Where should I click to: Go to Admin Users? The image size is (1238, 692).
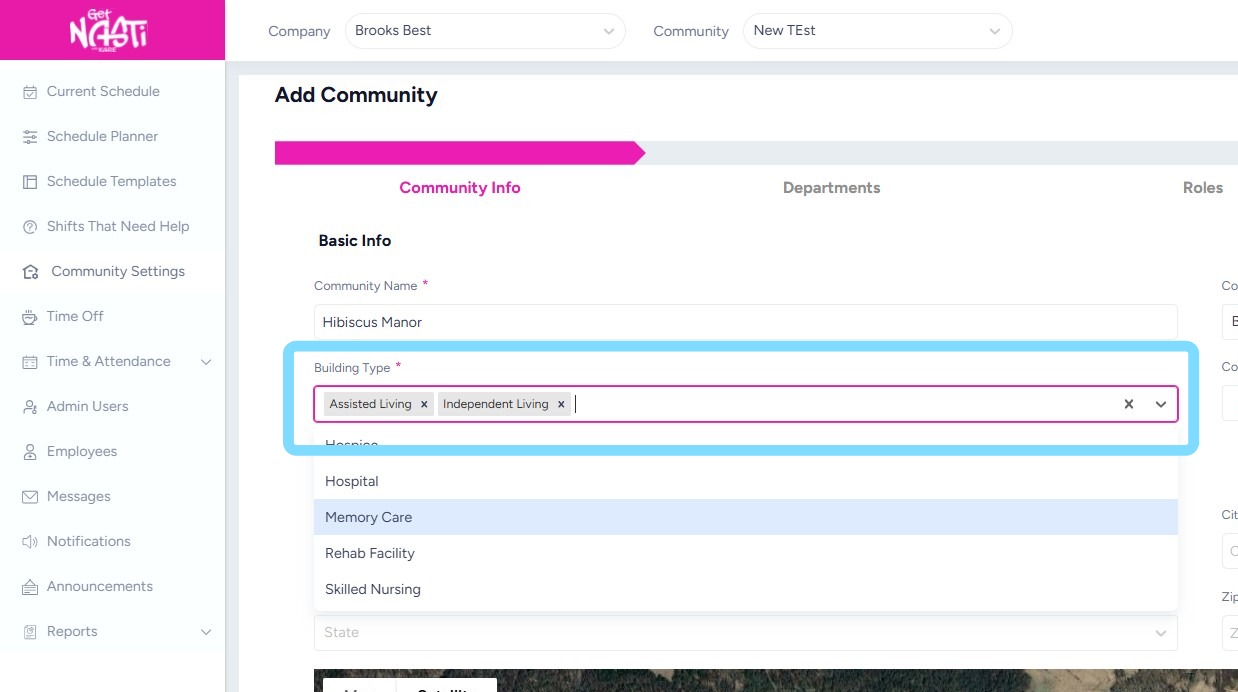pyautogui.click(x=87, y=406)
